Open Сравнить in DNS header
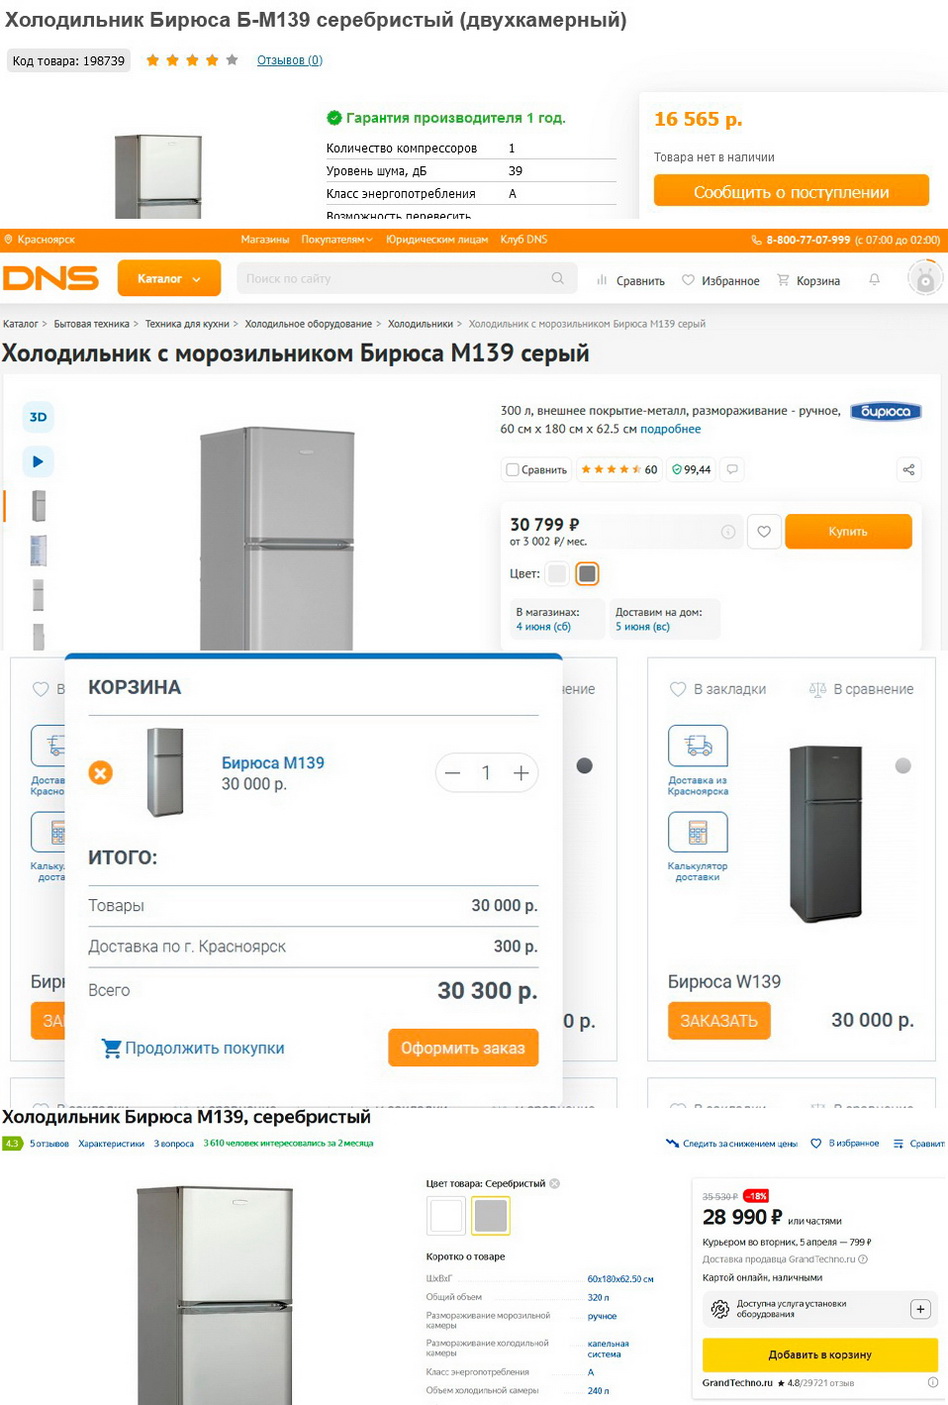This screenshot has width=948, height=1405. (x=630, y=281)
